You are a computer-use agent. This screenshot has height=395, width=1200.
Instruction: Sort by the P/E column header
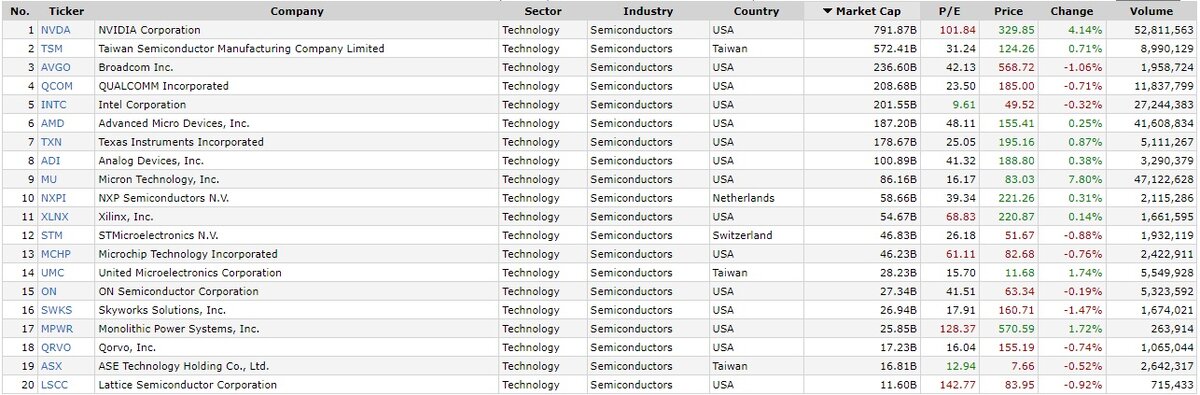click(949, 11)
